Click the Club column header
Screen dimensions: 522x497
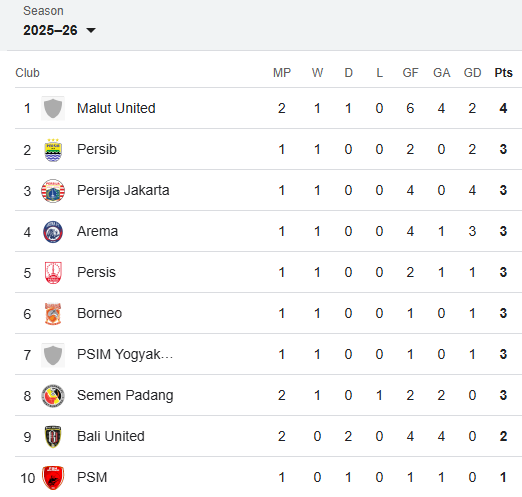(x=27, y=73)
